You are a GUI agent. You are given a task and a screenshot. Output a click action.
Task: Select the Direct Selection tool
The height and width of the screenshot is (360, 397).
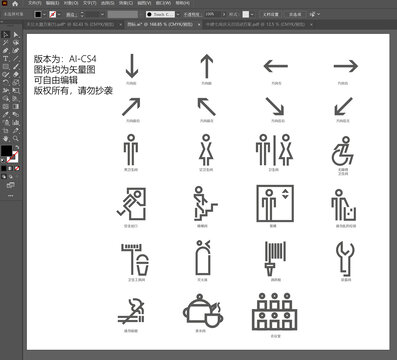coord(16,35)
